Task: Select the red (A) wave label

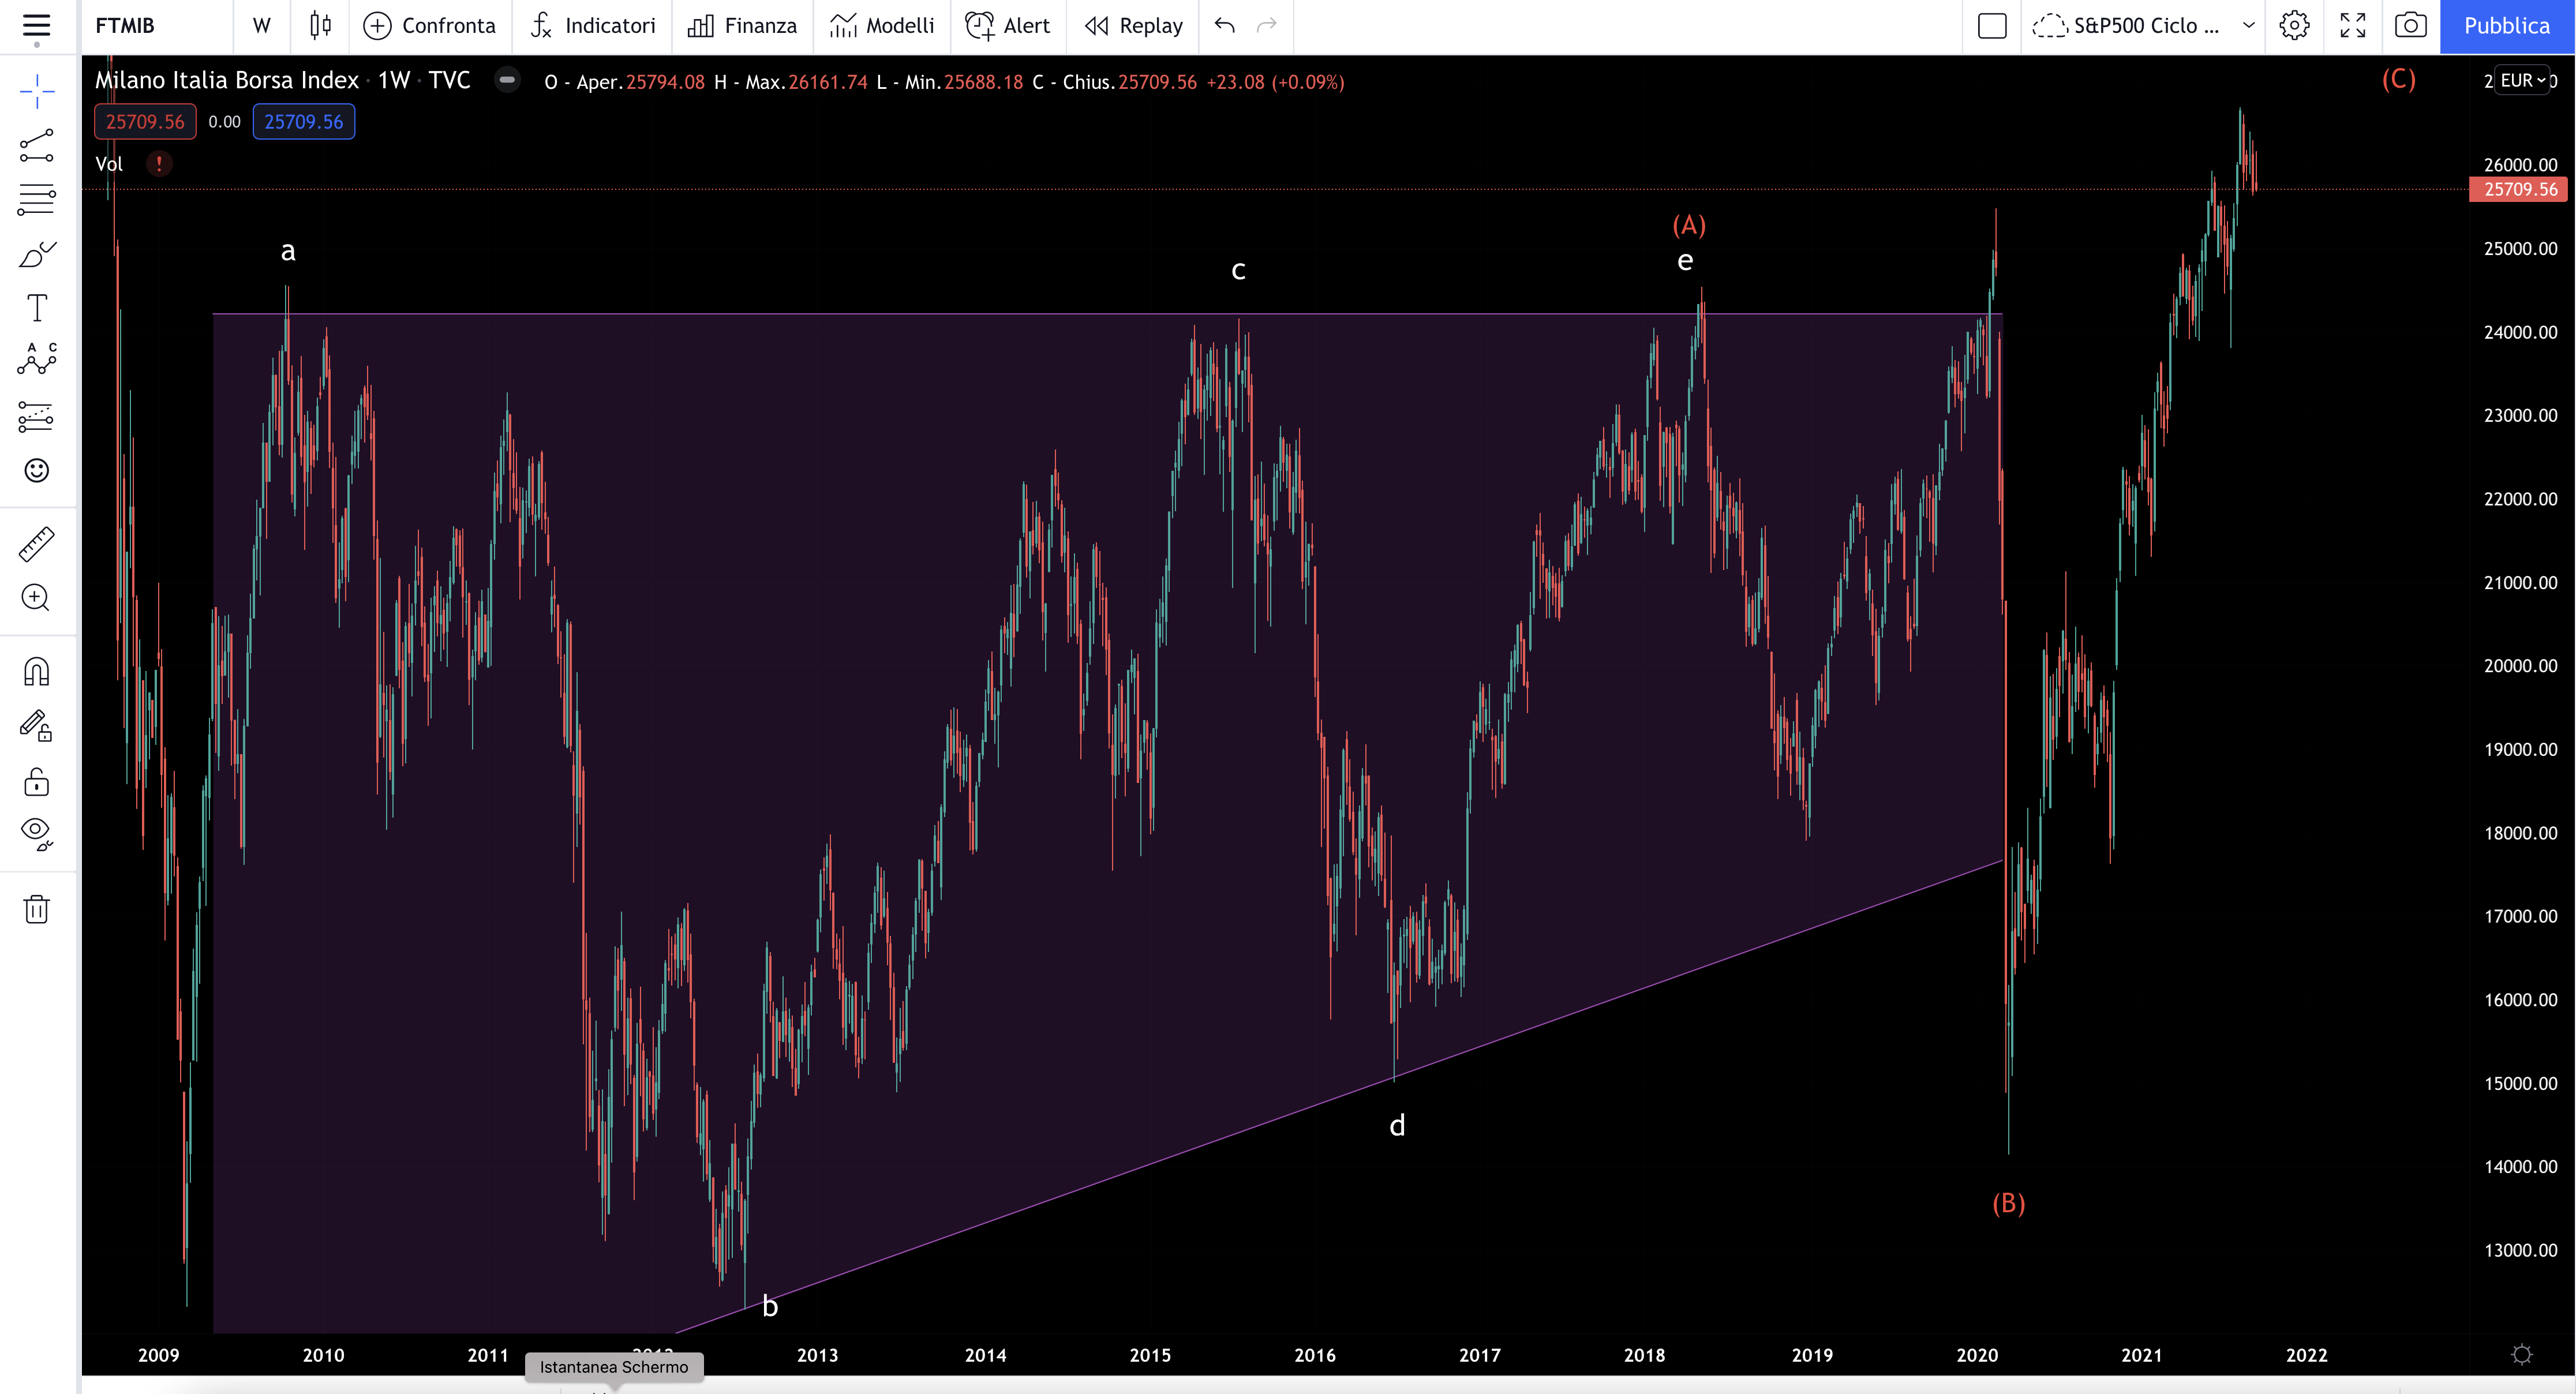Action: tap(1689, 225)
